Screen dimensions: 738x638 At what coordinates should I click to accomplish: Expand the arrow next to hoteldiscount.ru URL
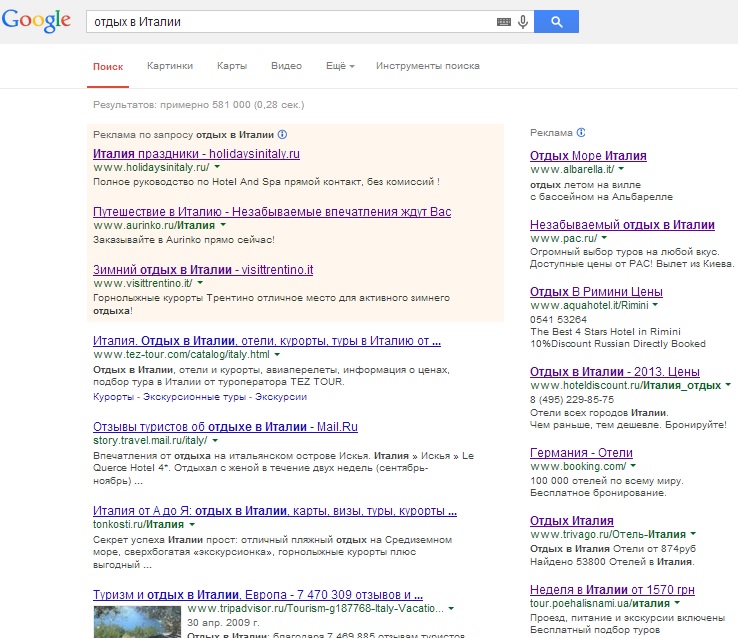[728, 385]
